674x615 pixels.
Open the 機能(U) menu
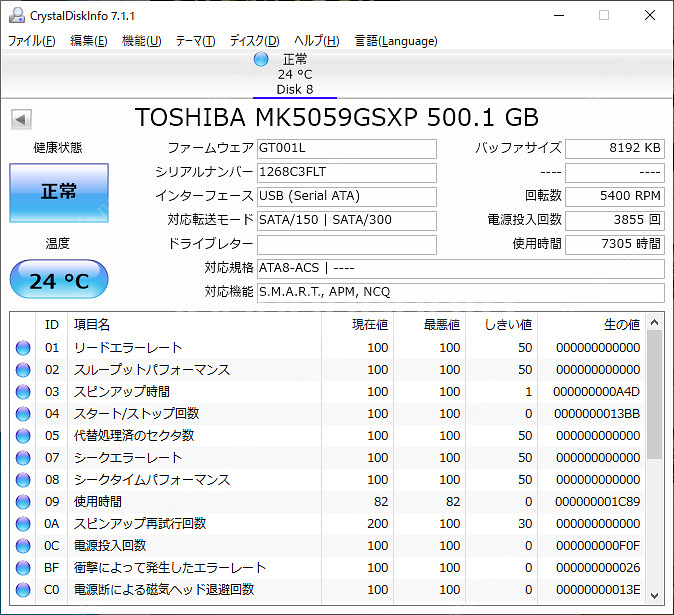point(141,41)
